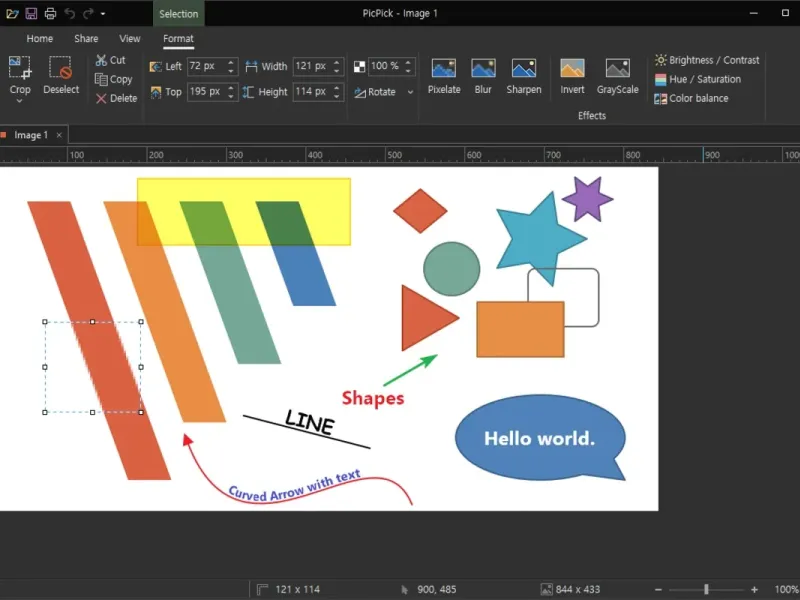
Task: Click the Pixelate effect icon
Action: coord(443,68)
